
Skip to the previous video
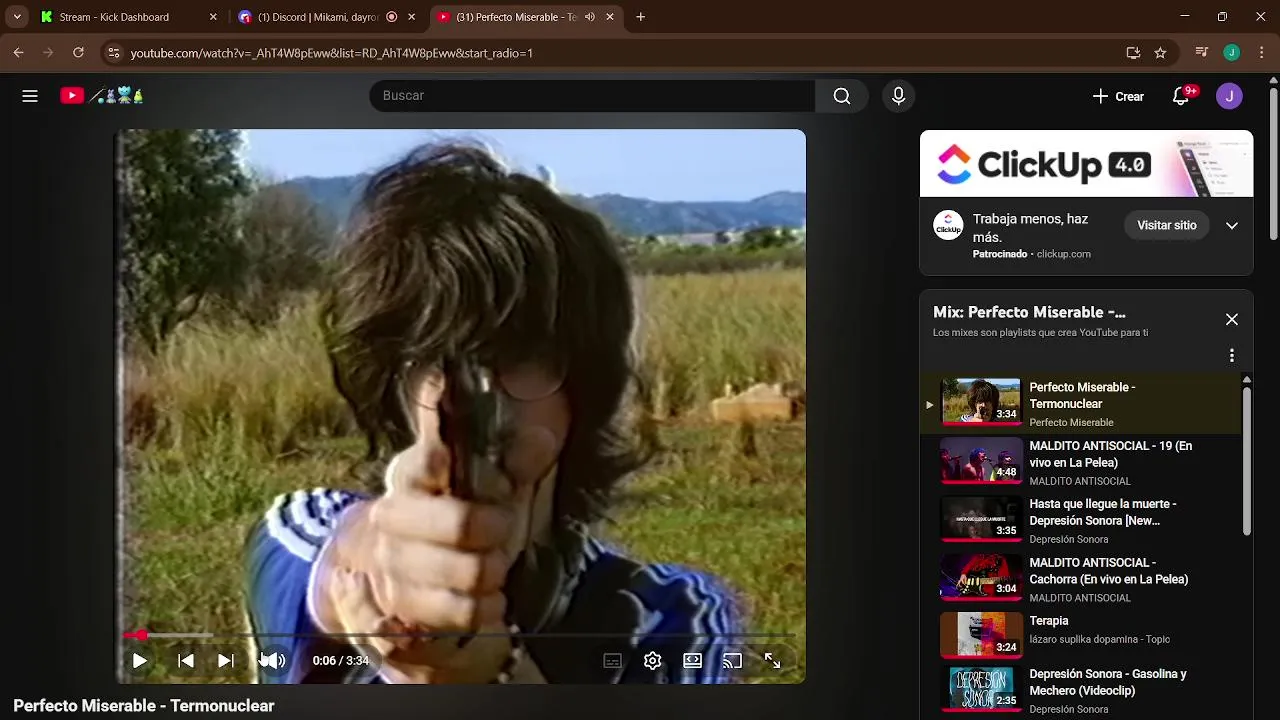pos(186,661)
